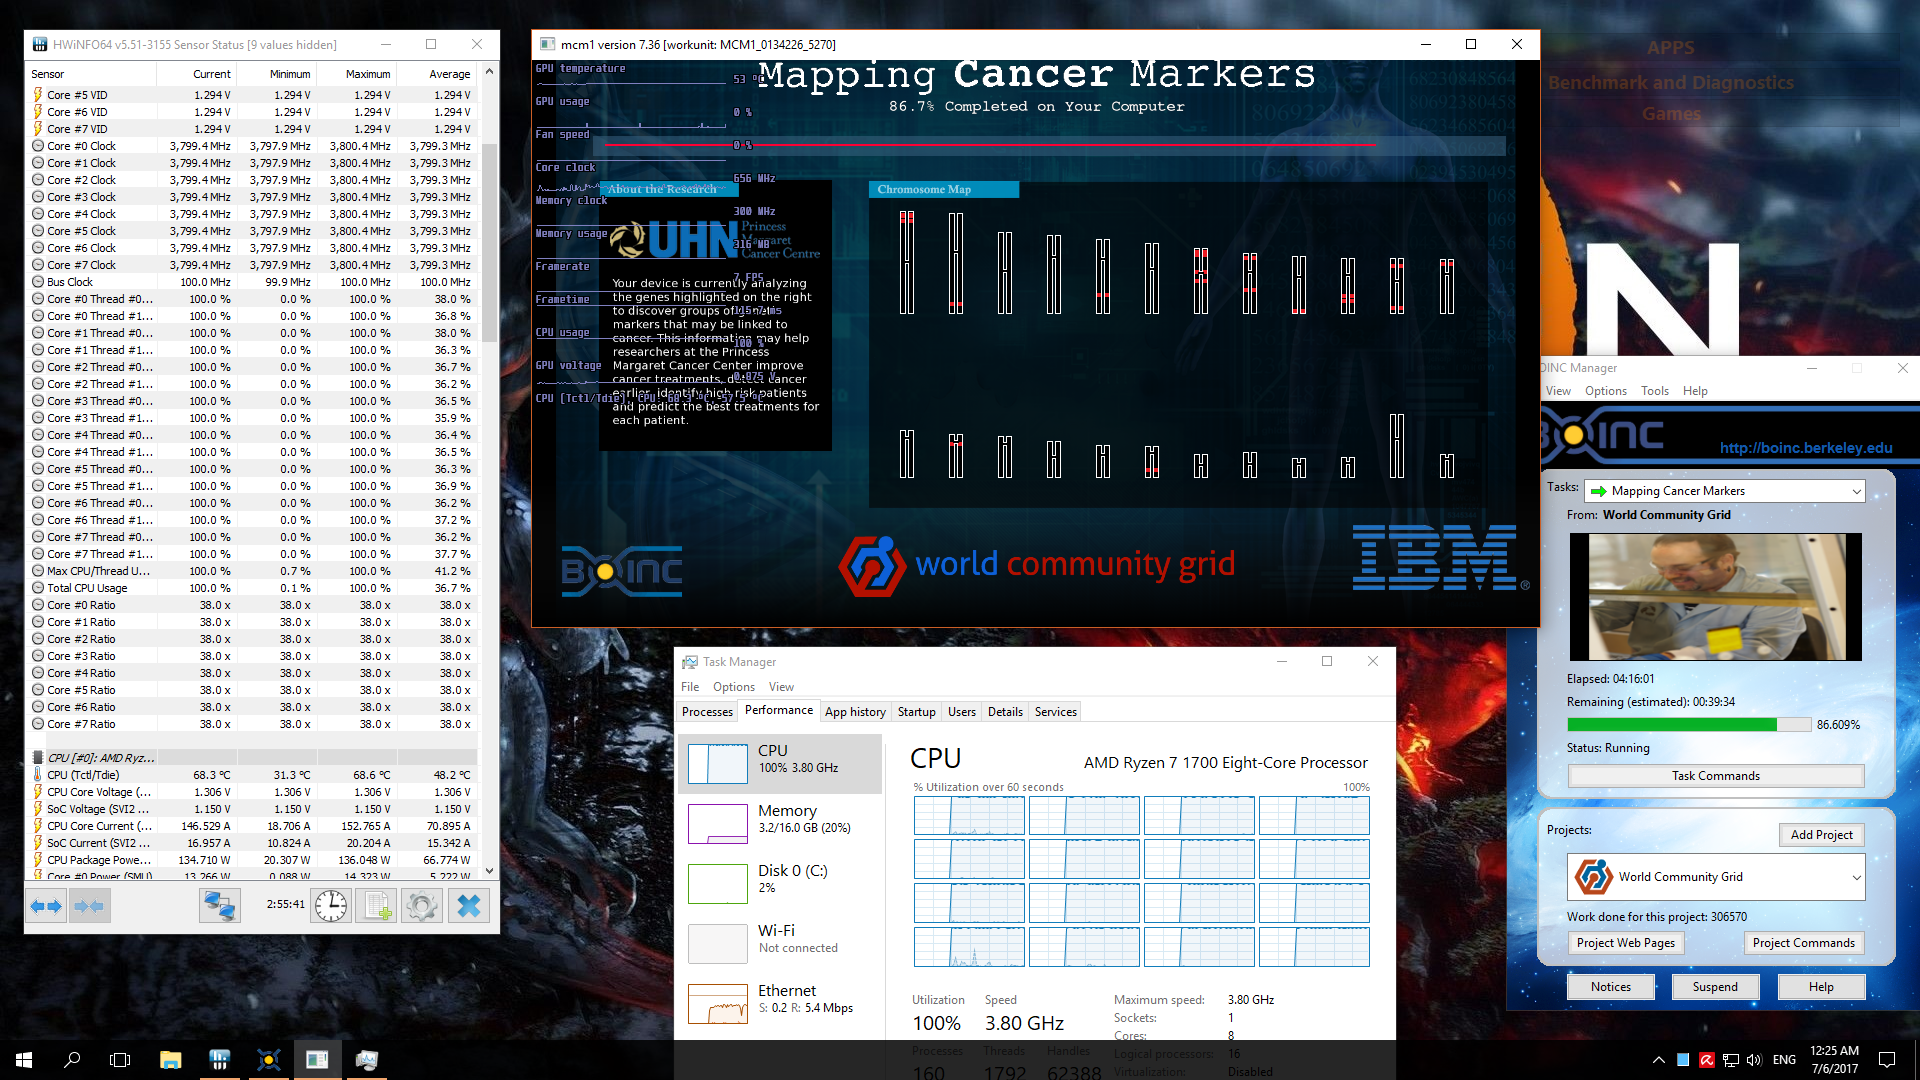Screen dimensions: 1920x1080
Task: Select 'CPU Package Powe...' row in HWiNFO
Action: pos(253,860)
